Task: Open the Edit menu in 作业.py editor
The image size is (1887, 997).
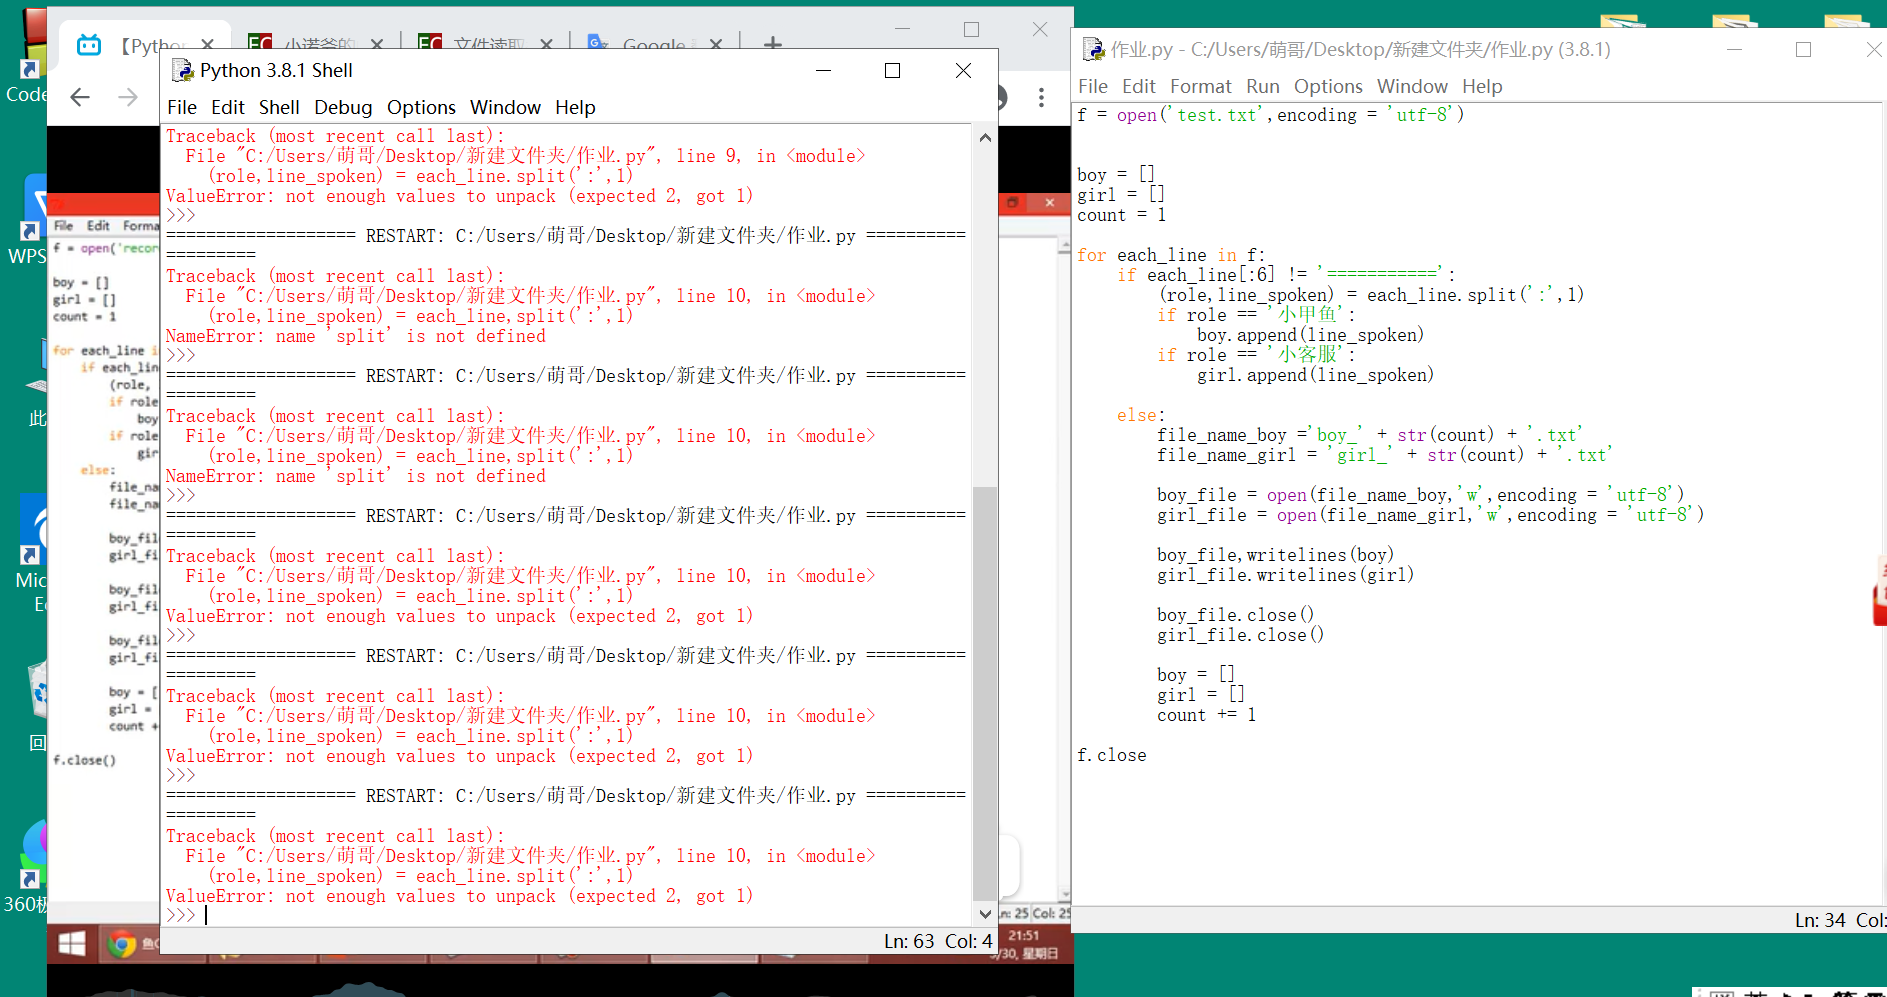Action: pyautogui.click(x=1139, y=86)
